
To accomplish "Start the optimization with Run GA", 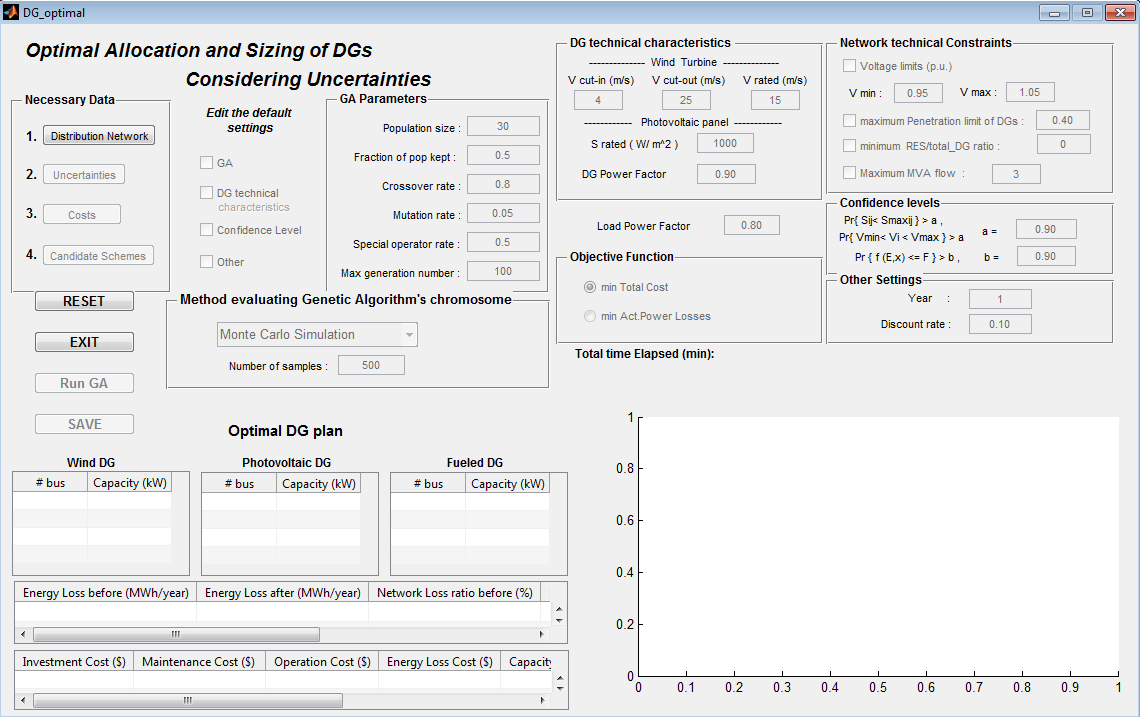I will click(x=84, y=383).
